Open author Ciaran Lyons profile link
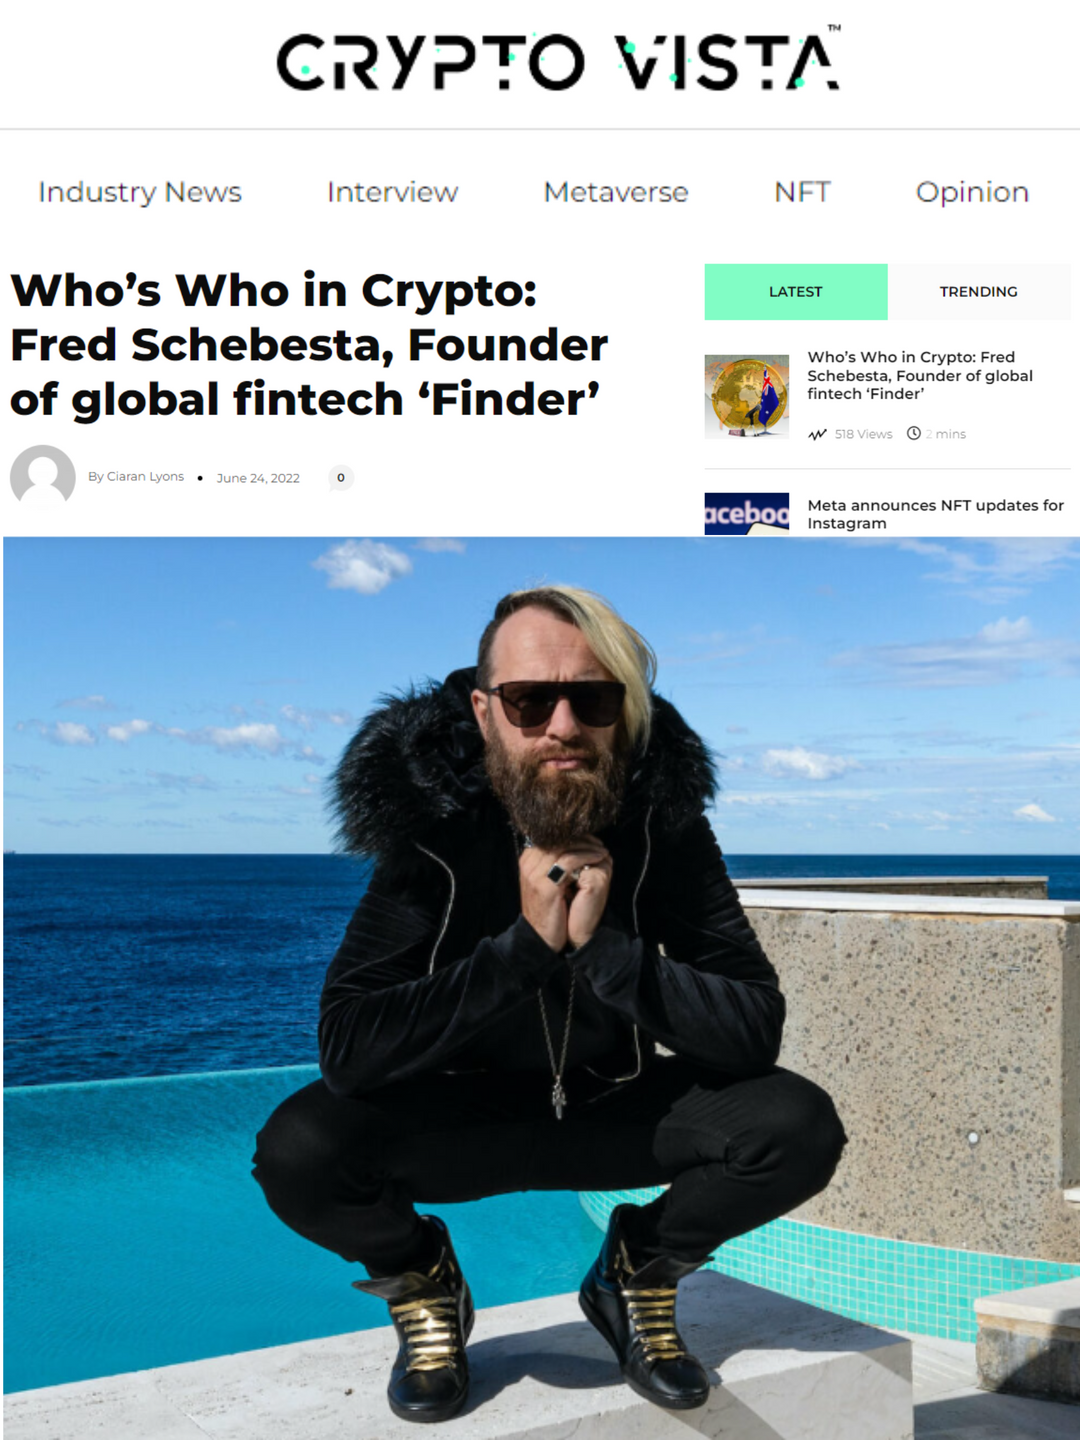 pyautogui.click(x=145, y=477)
